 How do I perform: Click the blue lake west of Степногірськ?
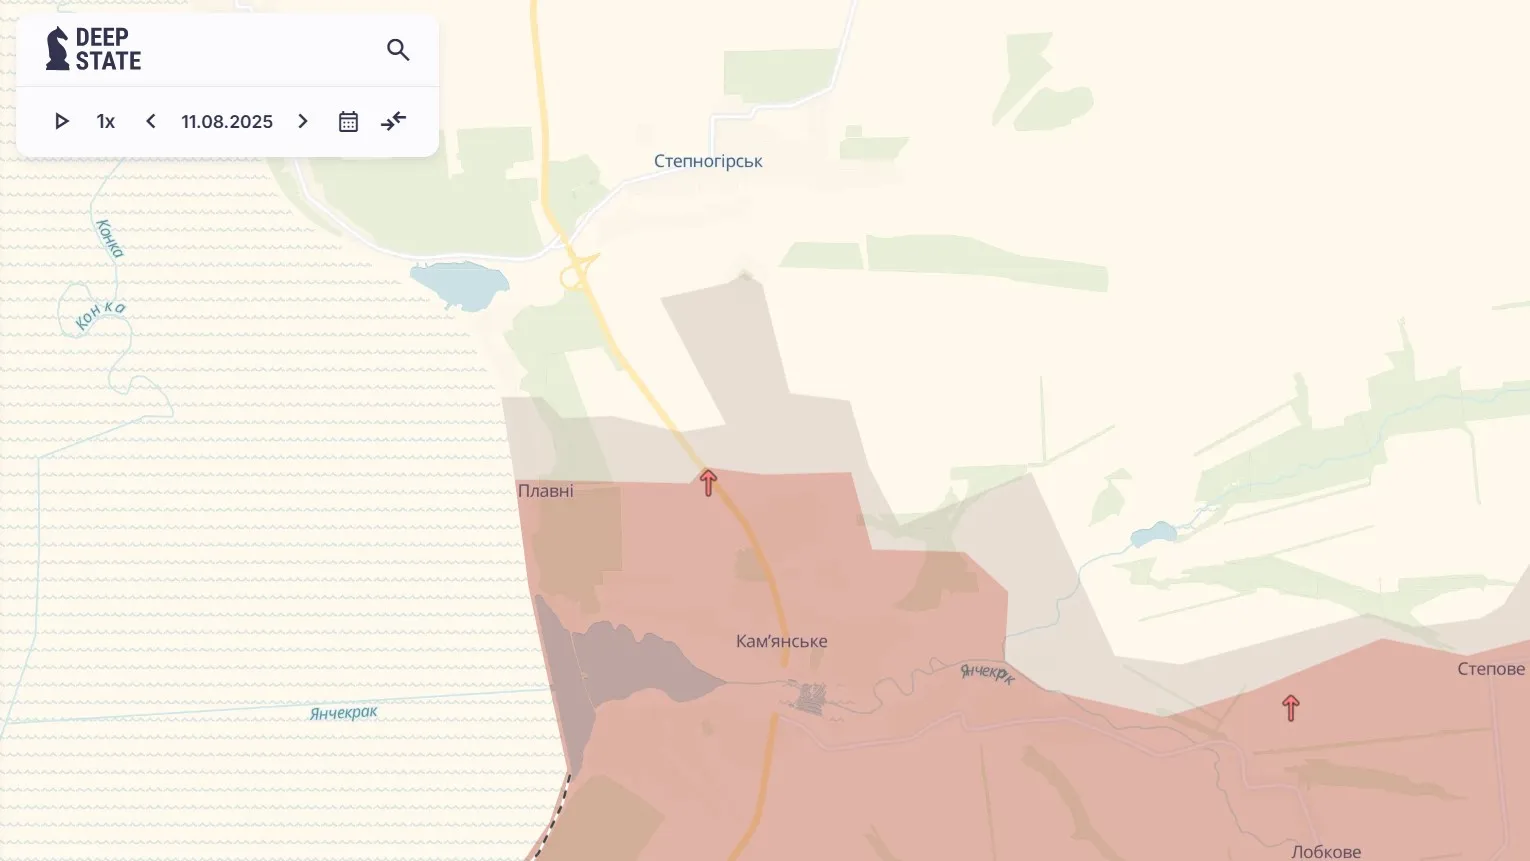460,284
